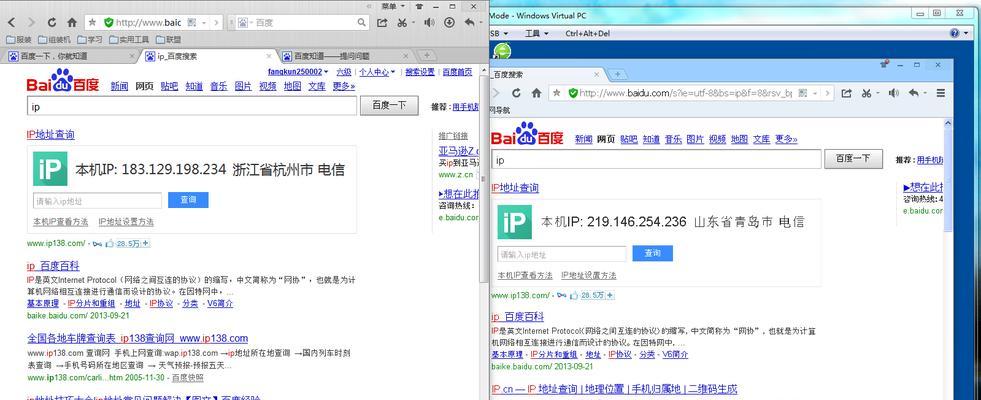Reload the page in left browser
The width and height of the screenshot is (981, 400).
point(52,23)
